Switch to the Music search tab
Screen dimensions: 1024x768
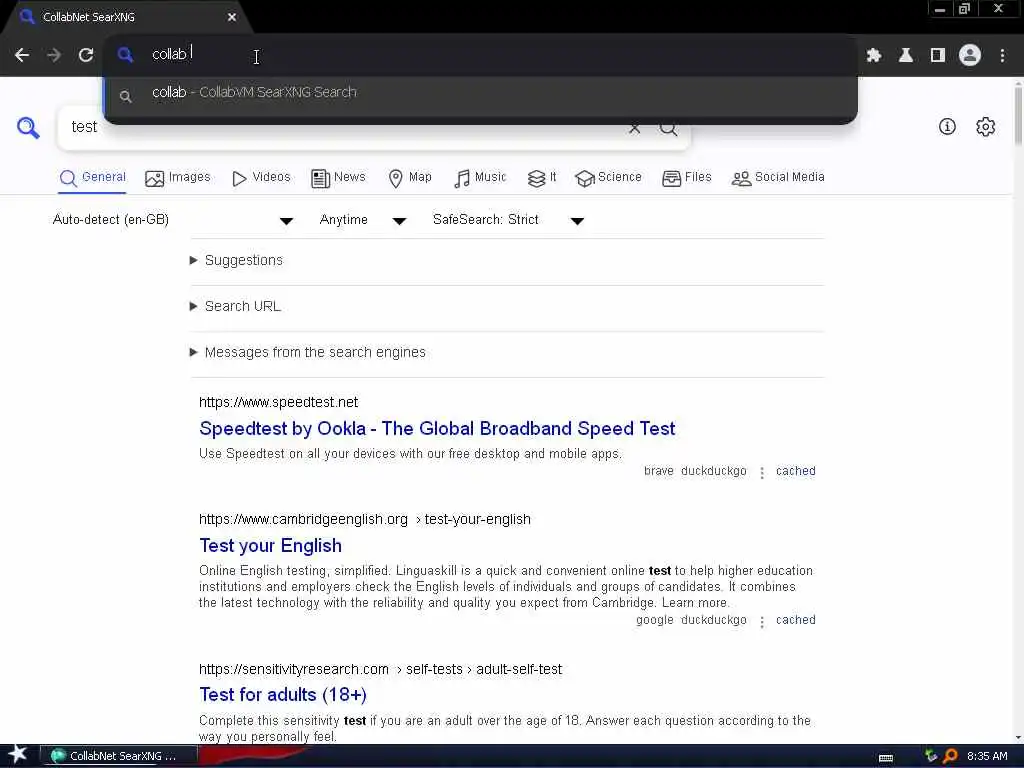tap(480, 178)
